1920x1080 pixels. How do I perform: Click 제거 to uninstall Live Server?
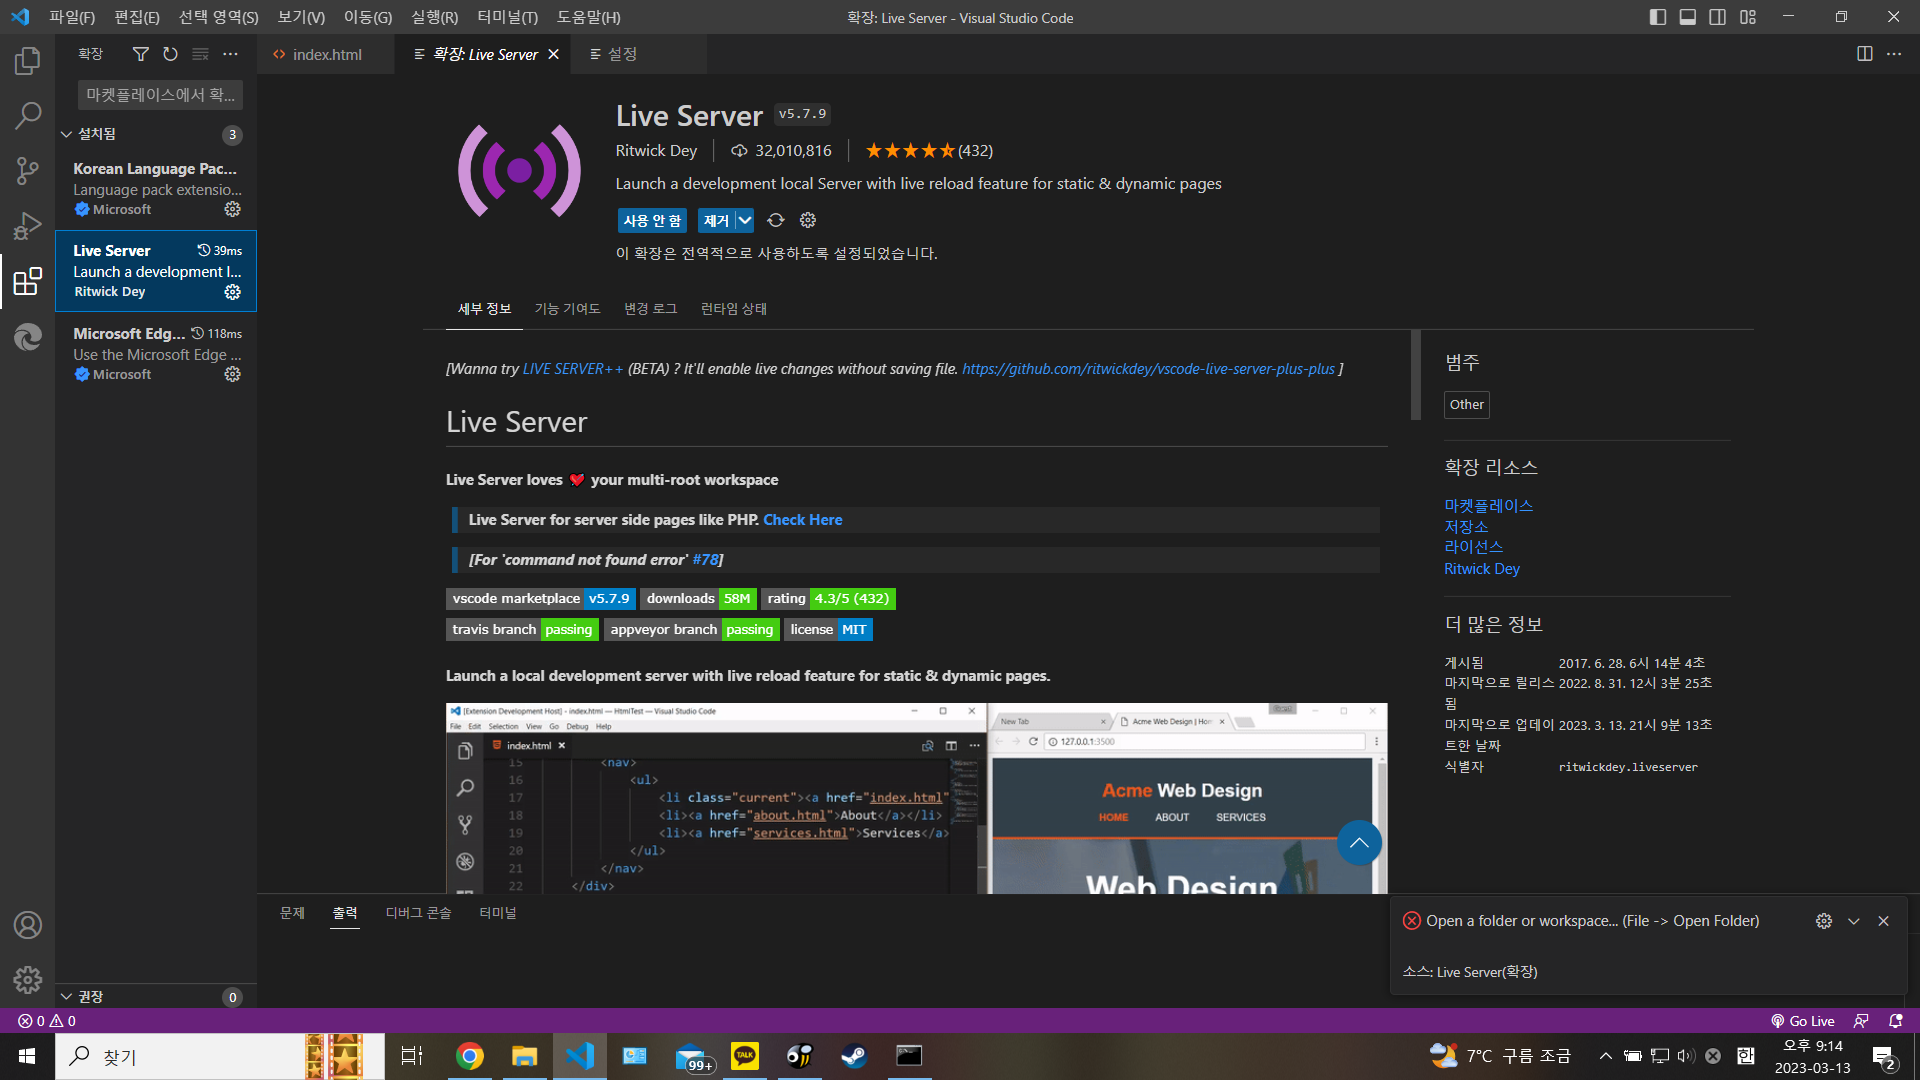717,221
